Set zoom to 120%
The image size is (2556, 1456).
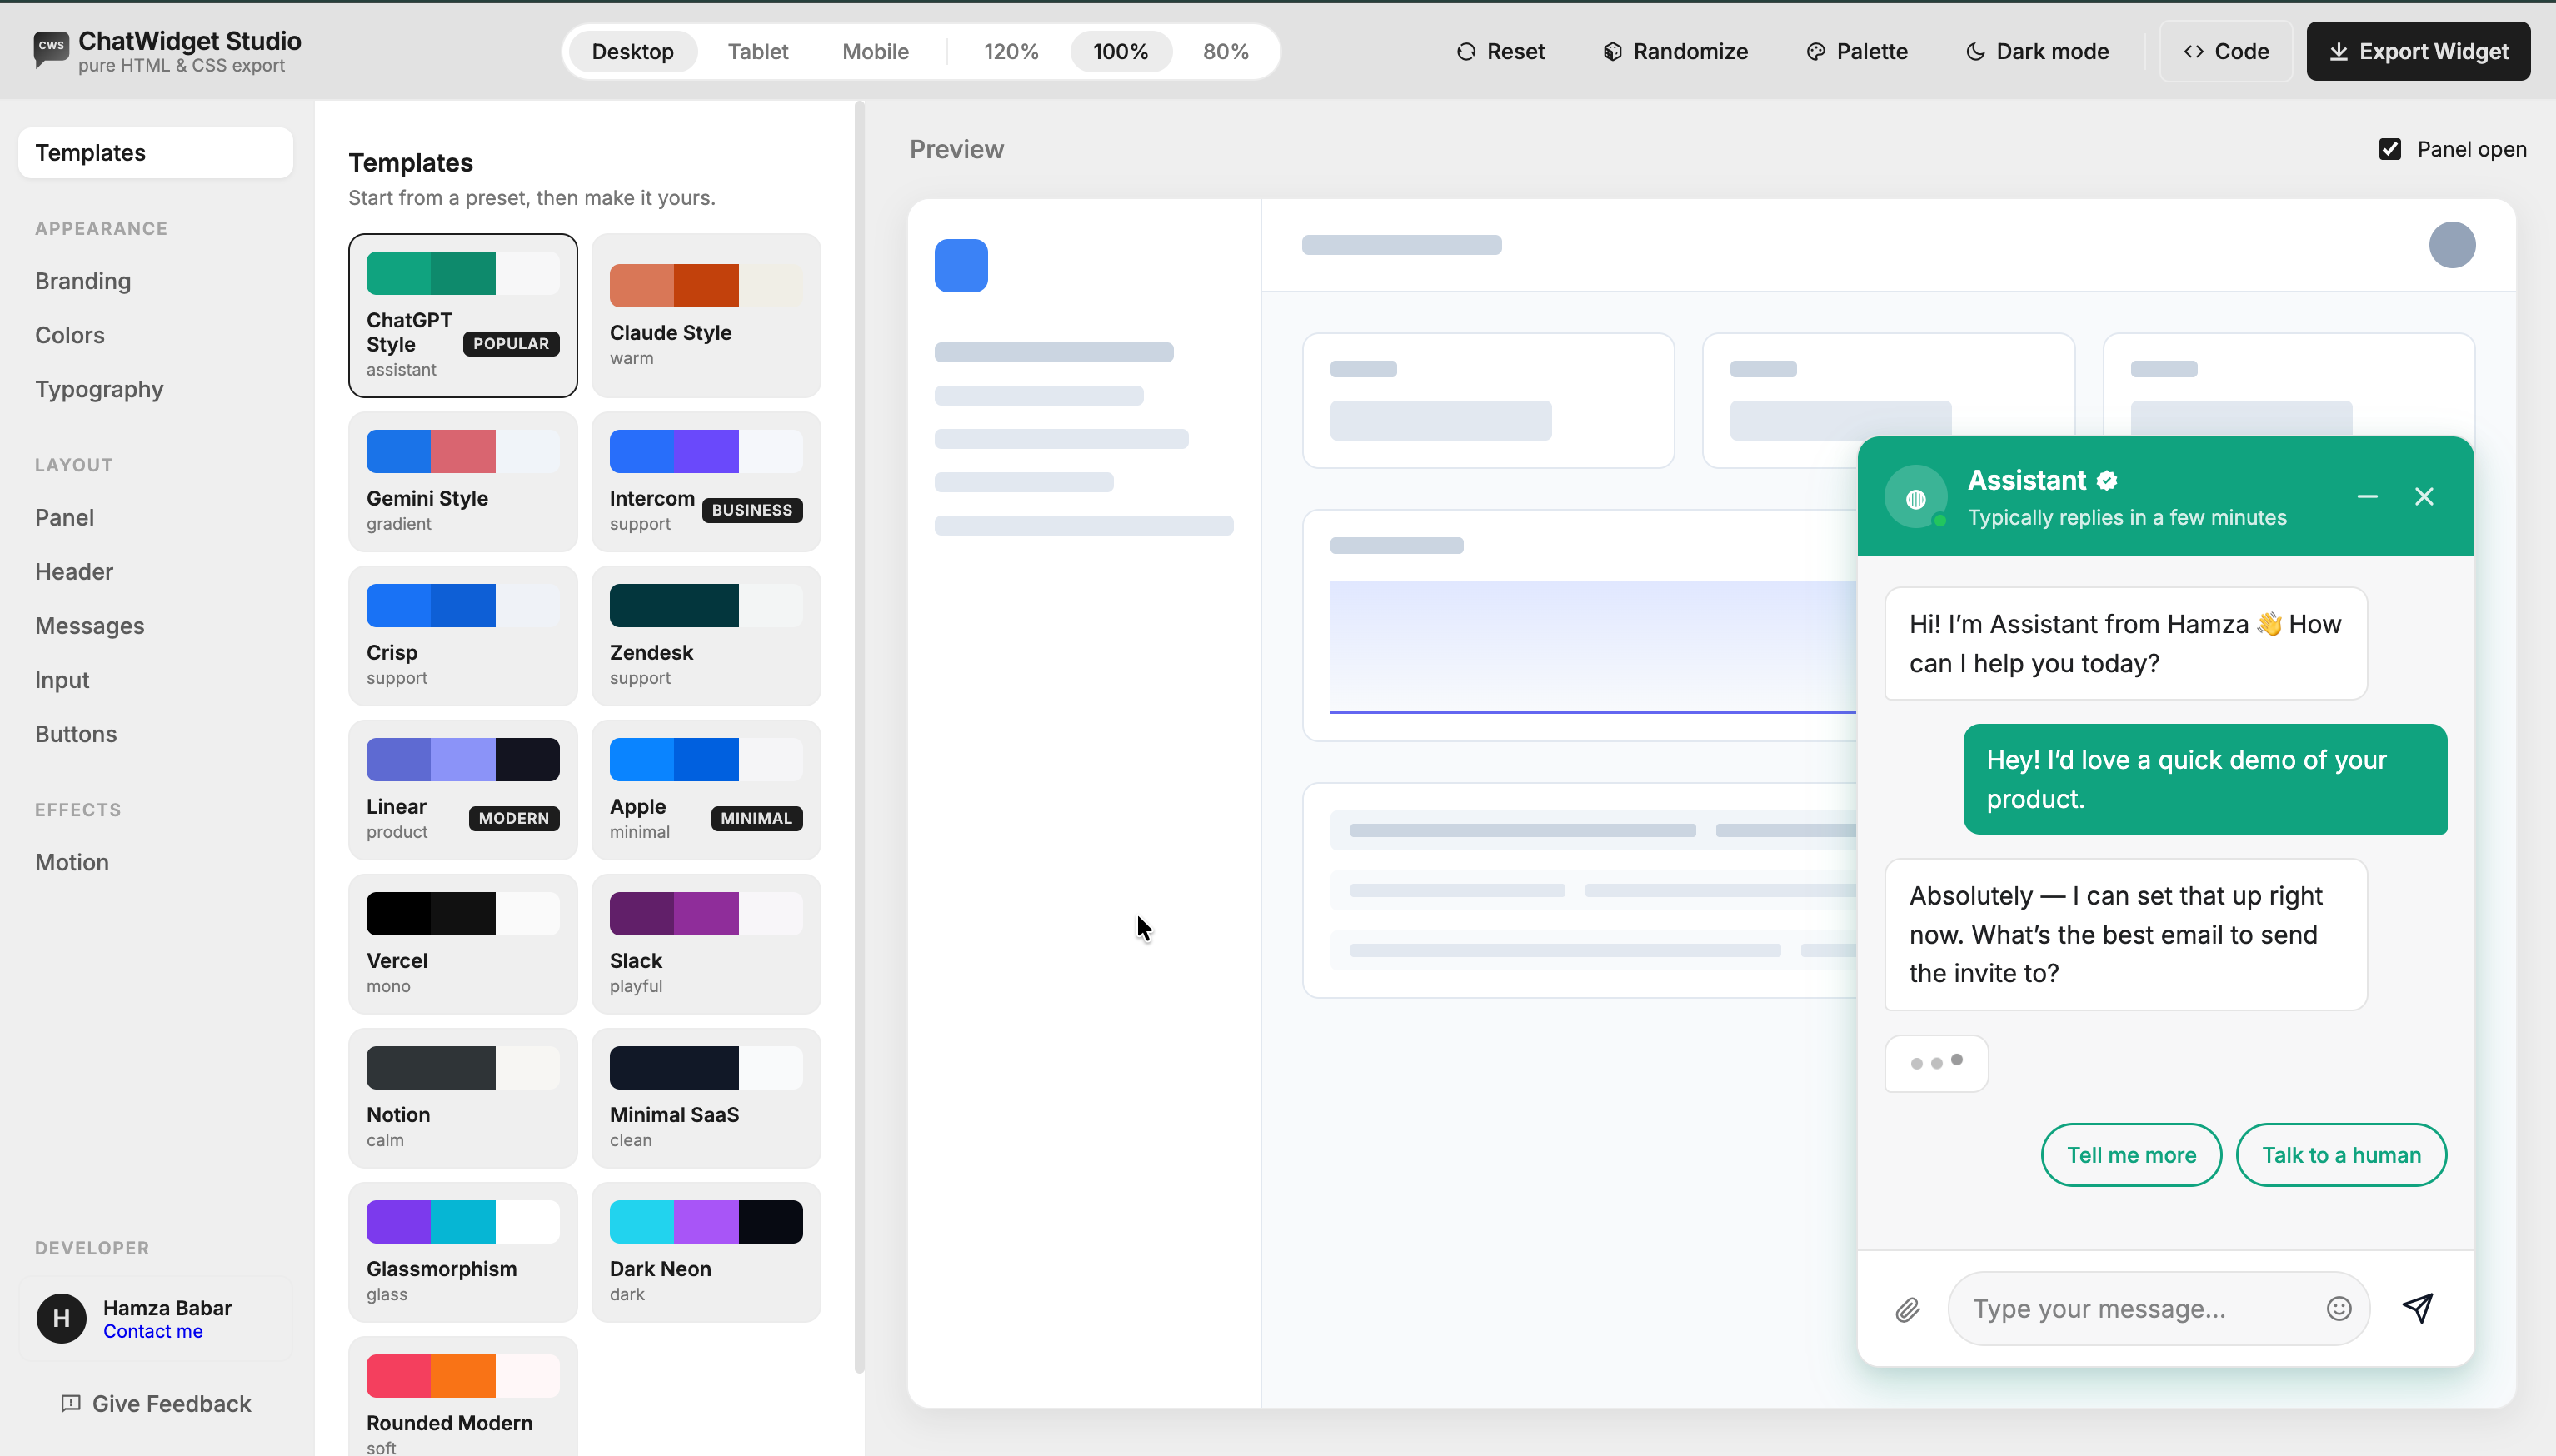point(1011,51)
